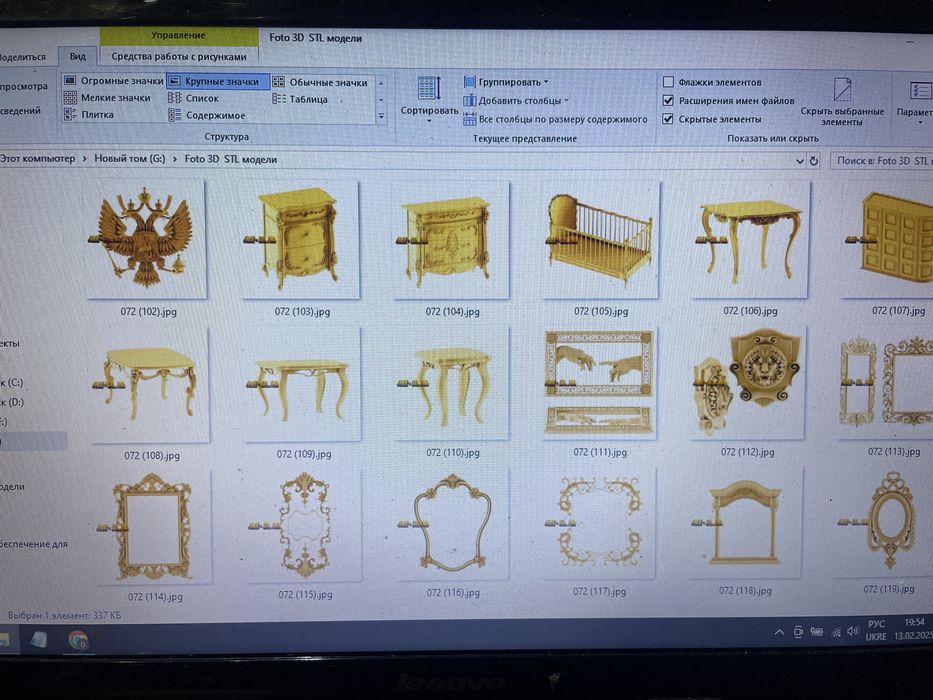This screenshot has height=700, width=933.
Task: Open the Поделиться ribbon tab
Action: 23,57
